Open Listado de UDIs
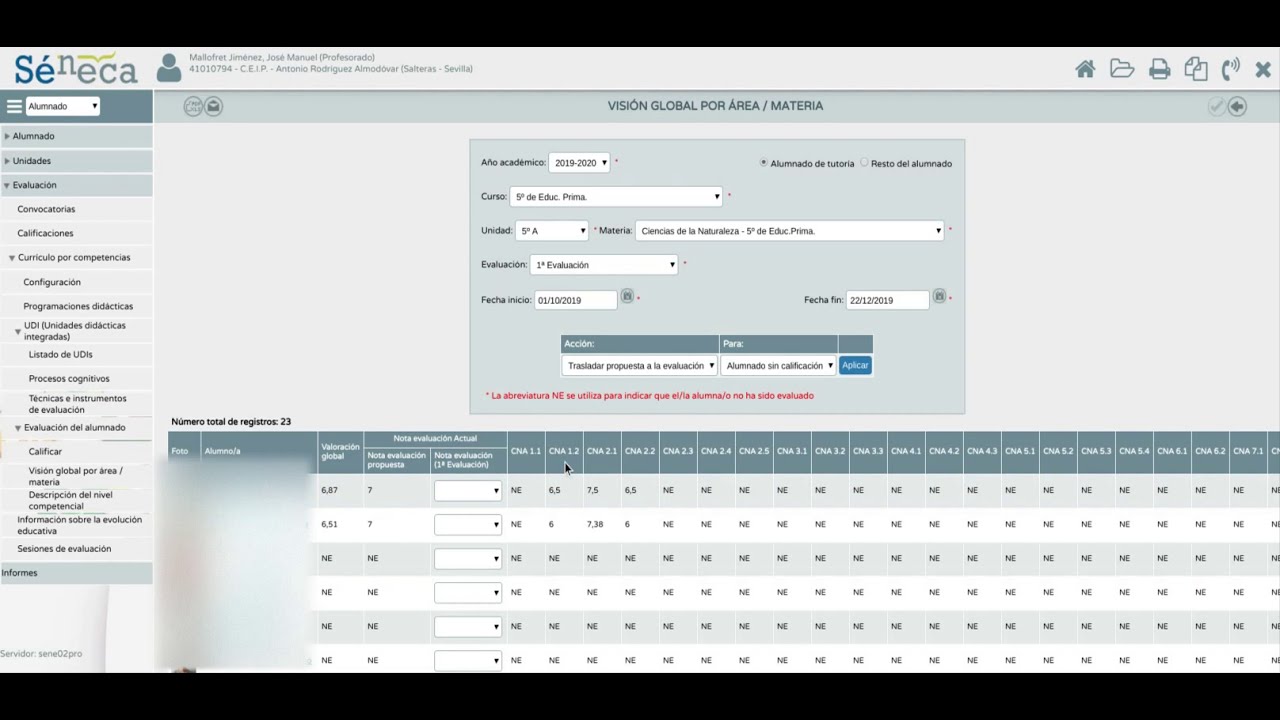This screenshot has height=720, width=1280. (x=61, y=355)
